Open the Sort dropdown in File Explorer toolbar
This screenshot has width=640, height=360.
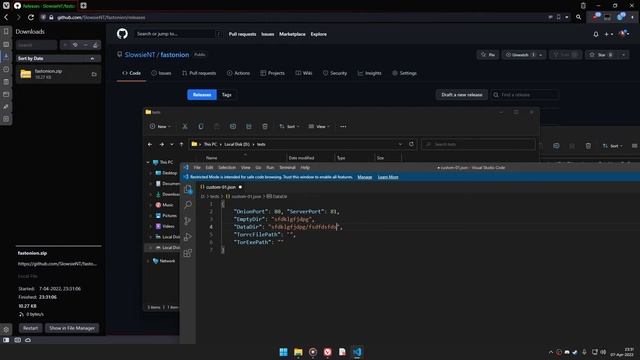289,127
